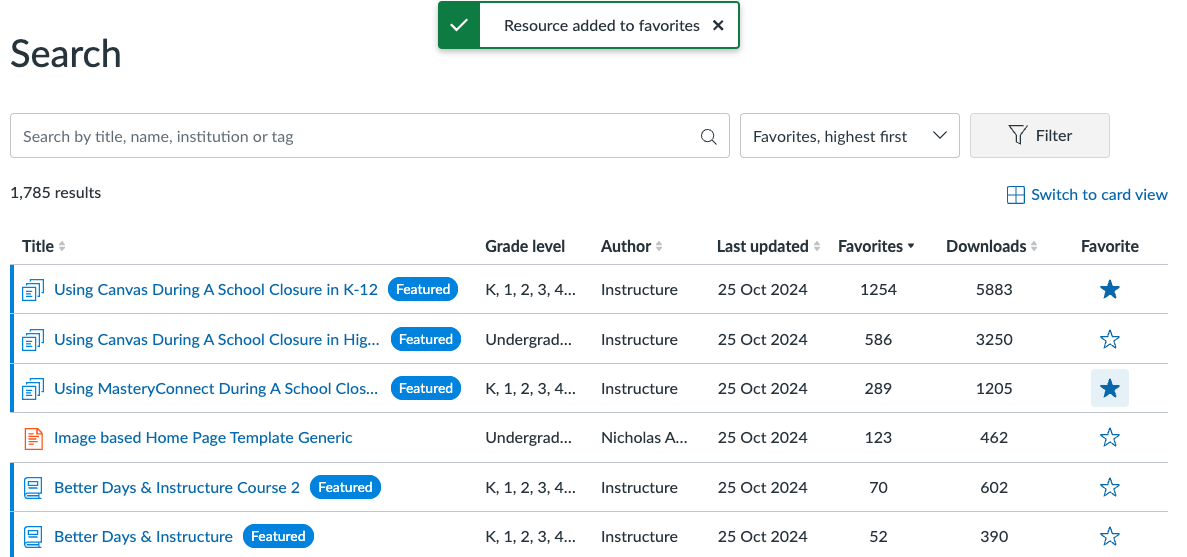Viewport: 1187px width, 557px height.
Task: Click the course icon beside Using Canvas K-12
Action: point(33,290)
